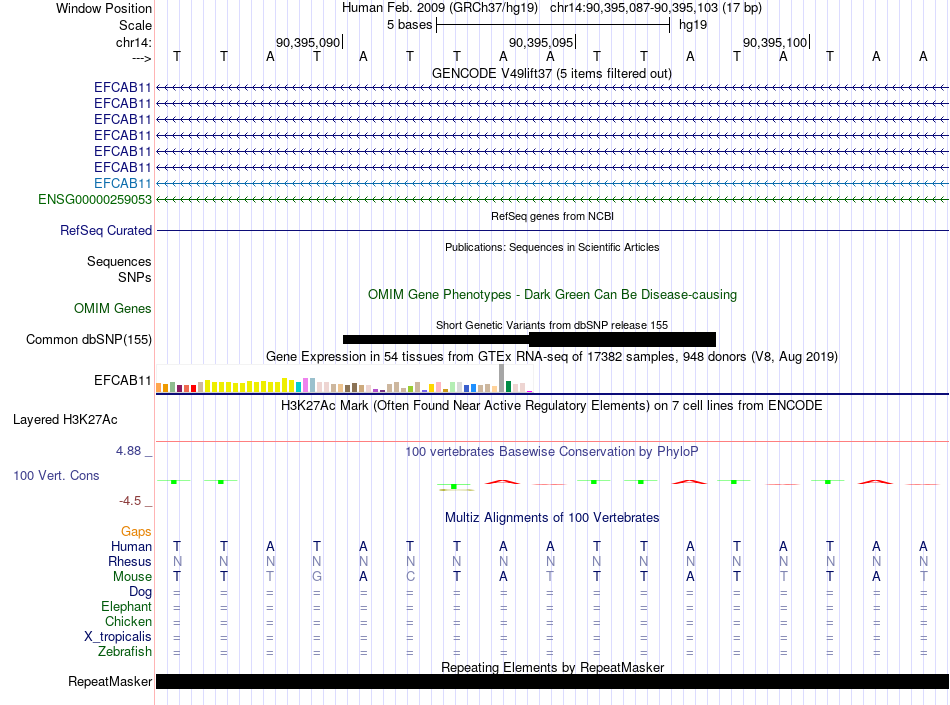The image size is (950, 705).
Task: Click the ENSG00000259053 green intron arrow line
Action: (552, 199)
